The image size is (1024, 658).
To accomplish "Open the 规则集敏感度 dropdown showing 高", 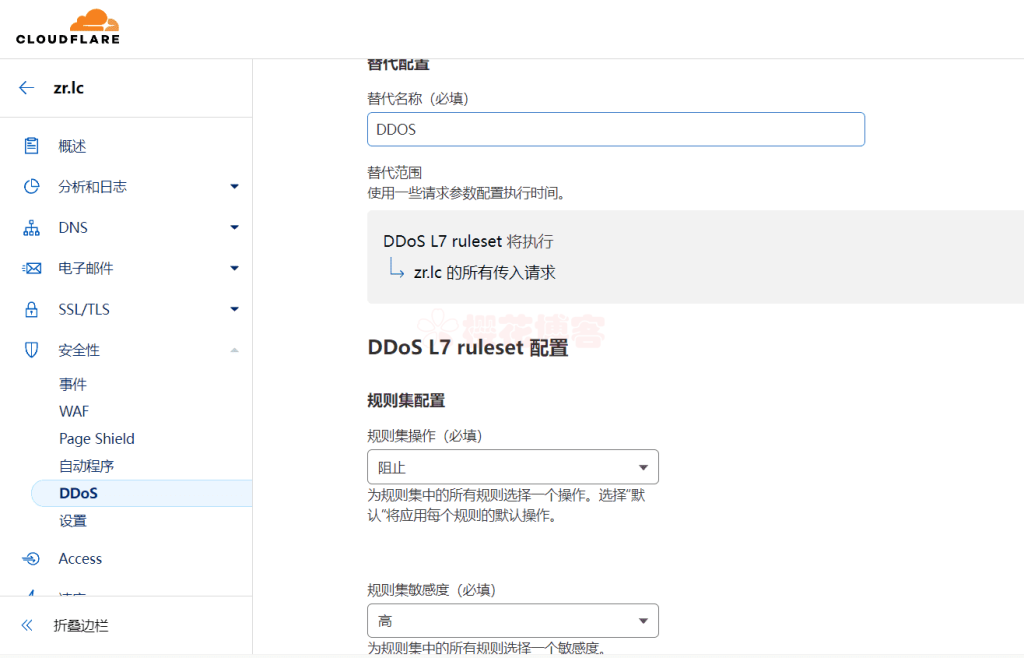I will tap(513, 620).
